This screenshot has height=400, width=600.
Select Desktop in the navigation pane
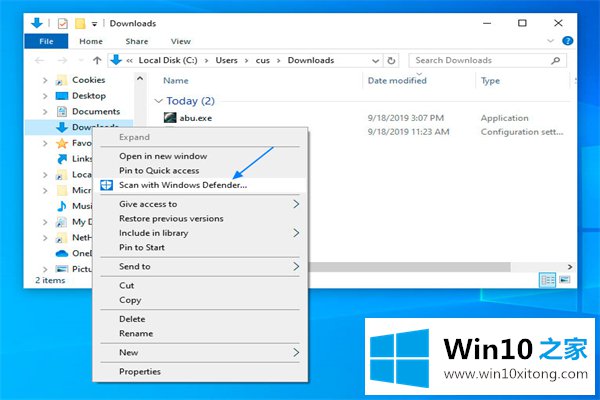click(x=89, y=96)
